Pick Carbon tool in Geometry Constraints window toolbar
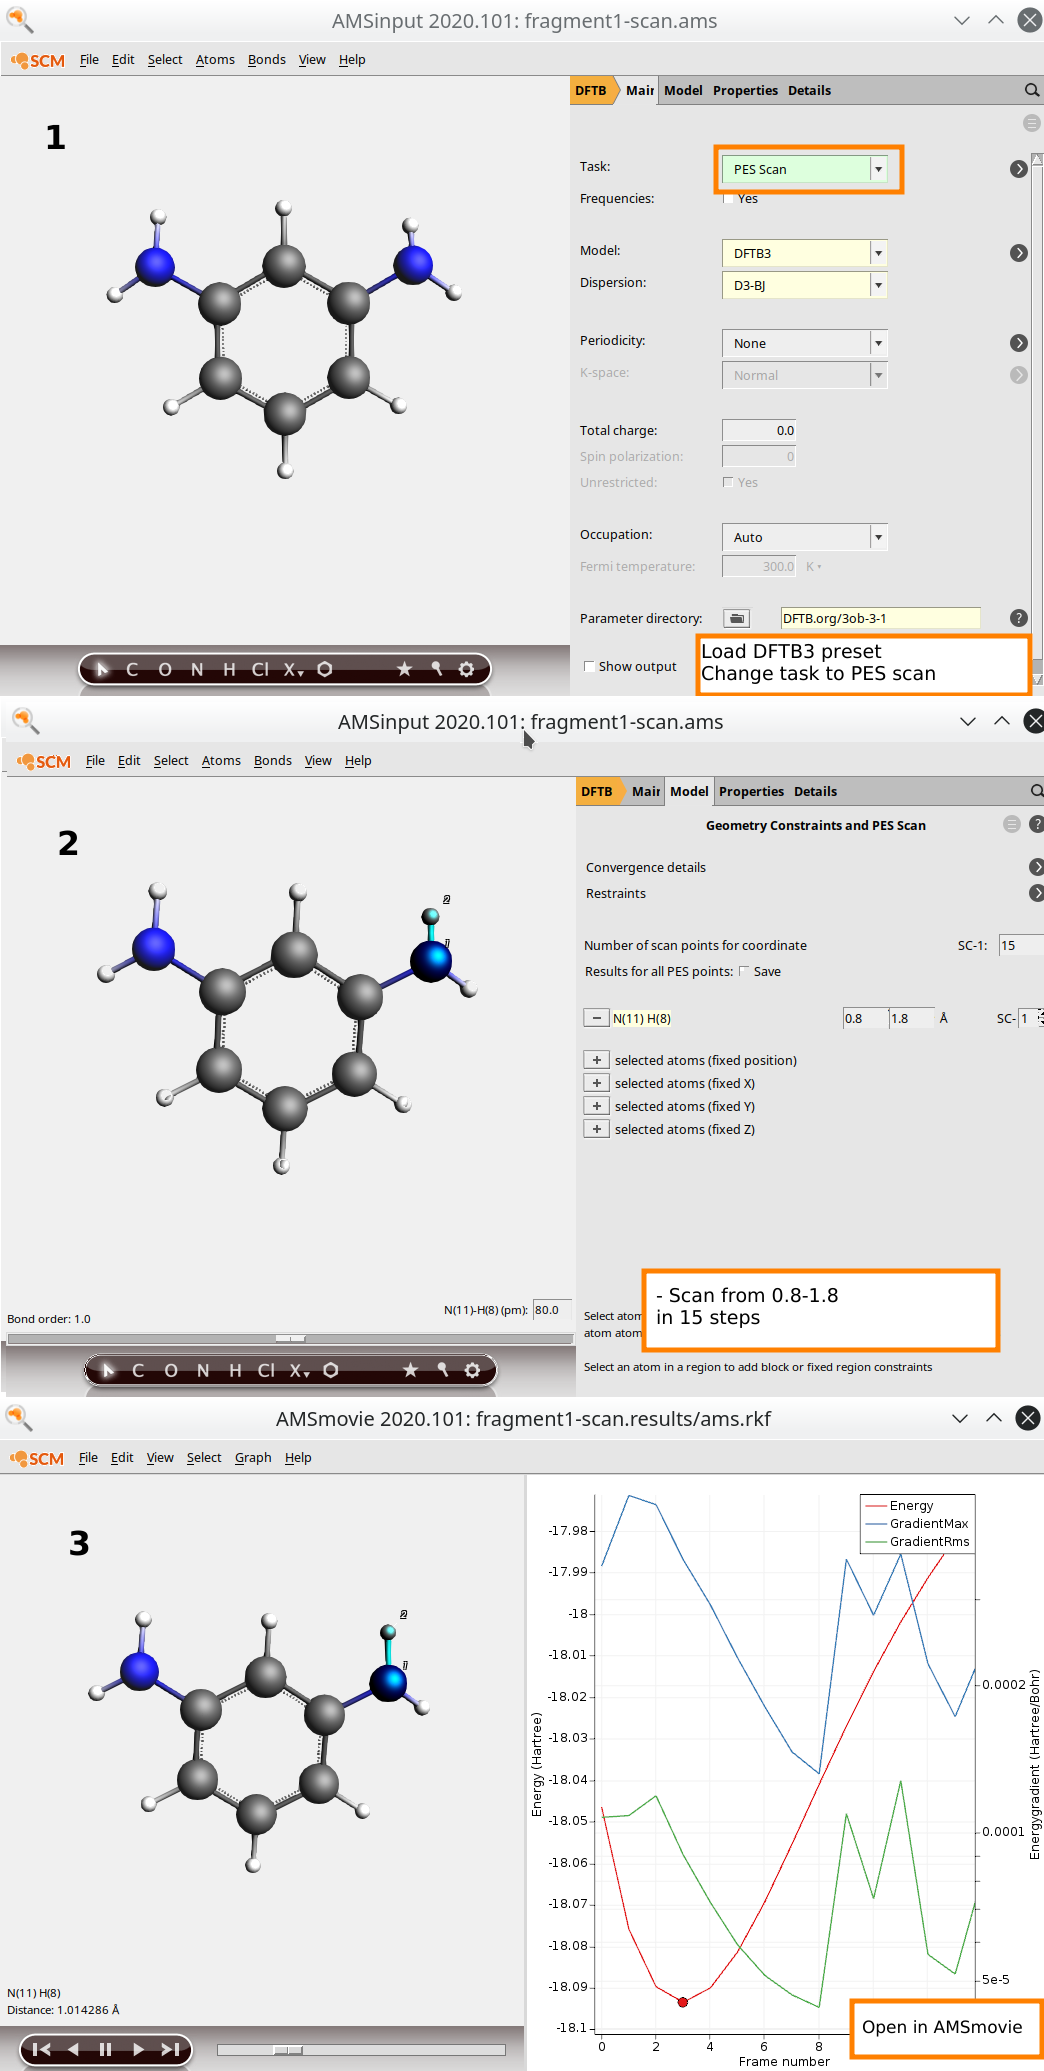The image size is (1044, 2071). (138, 1370)
